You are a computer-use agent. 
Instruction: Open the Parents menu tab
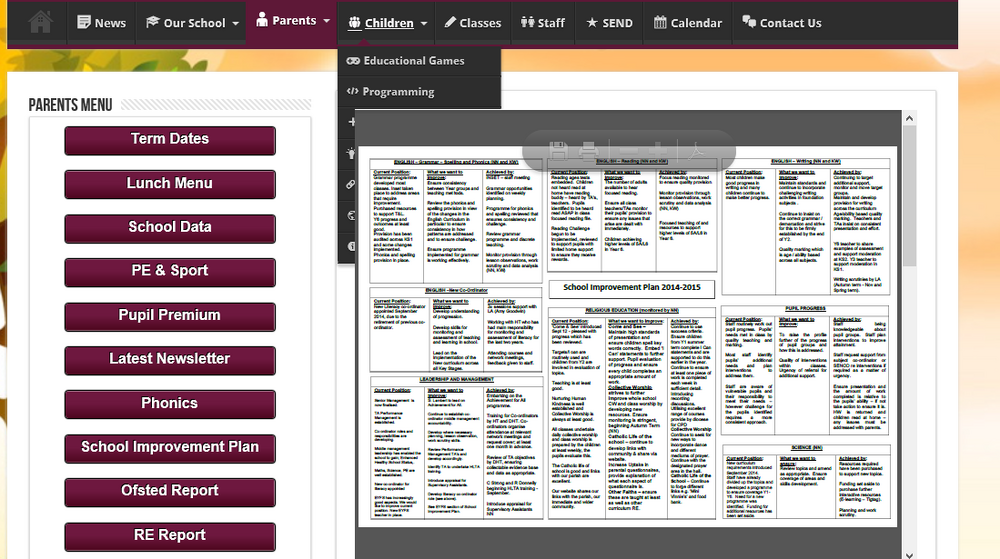pyautogui.click(x=293, y=20)
